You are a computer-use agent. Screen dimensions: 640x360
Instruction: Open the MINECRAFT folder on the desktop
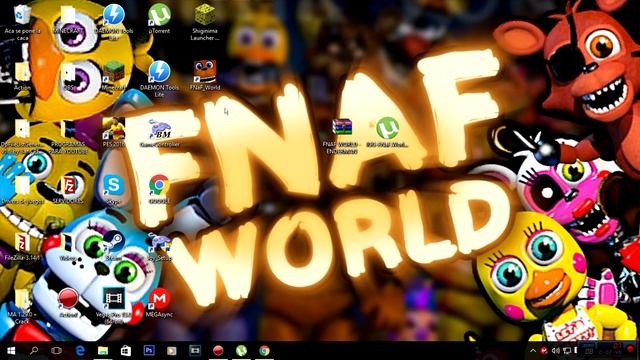pos(68,15)
